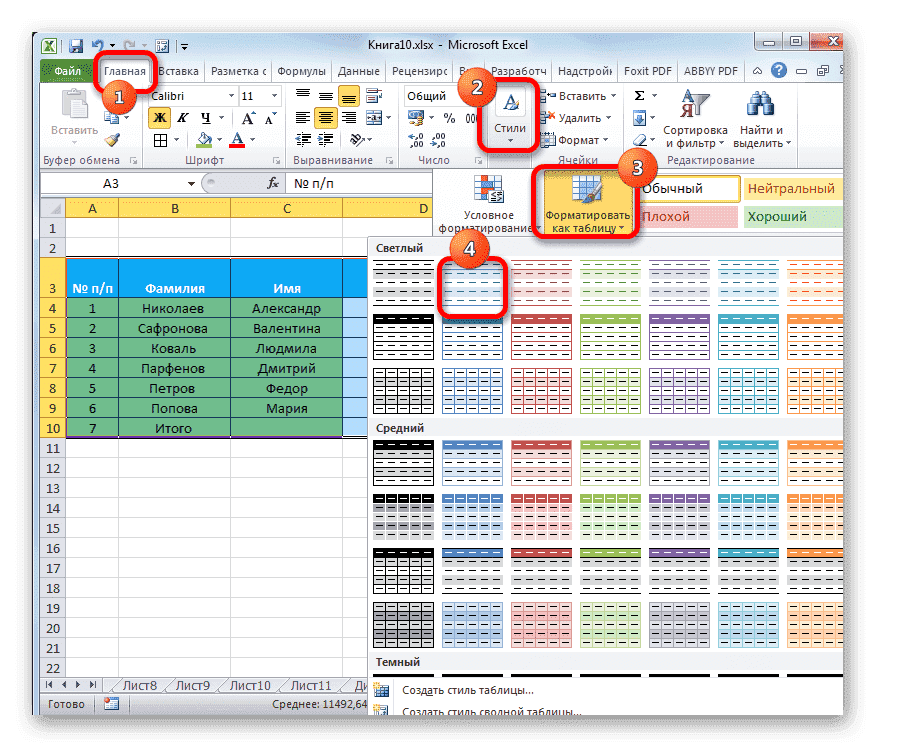Image resolution: width=897 pixels, height=747 pixels.
Task: Switch to the Вставка ribbon tab
Action: [177, 71]
